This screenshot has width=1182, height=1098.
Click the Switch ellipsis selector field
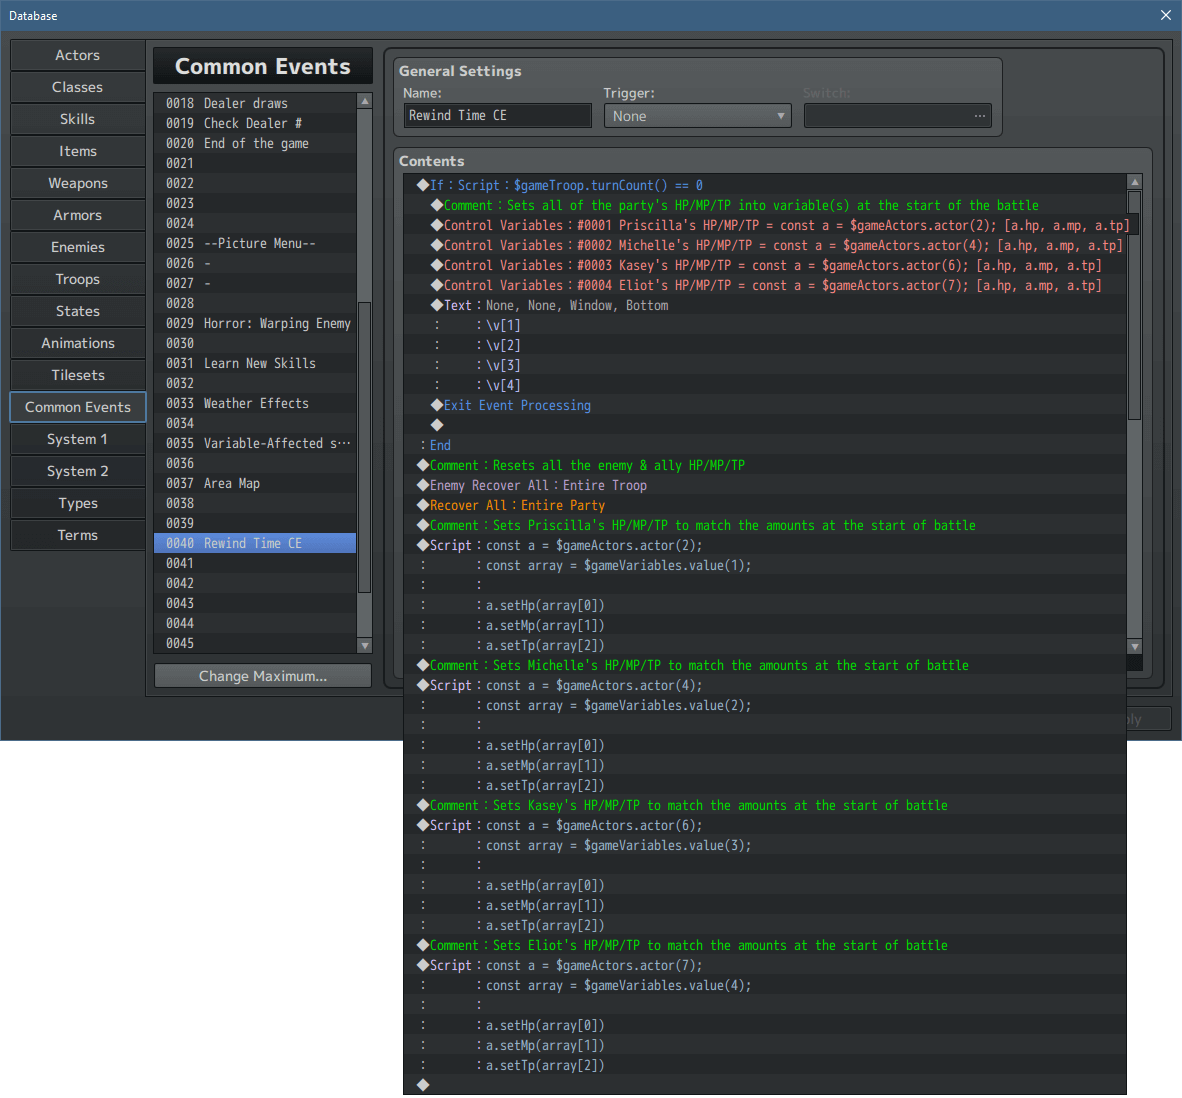[897, 116]
